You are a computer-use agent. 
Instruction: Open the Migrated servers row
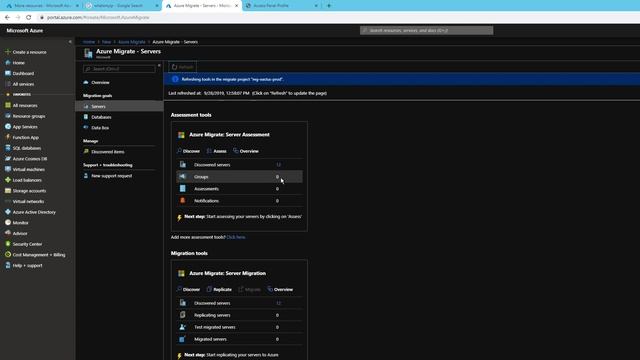(x=240, y=339)
